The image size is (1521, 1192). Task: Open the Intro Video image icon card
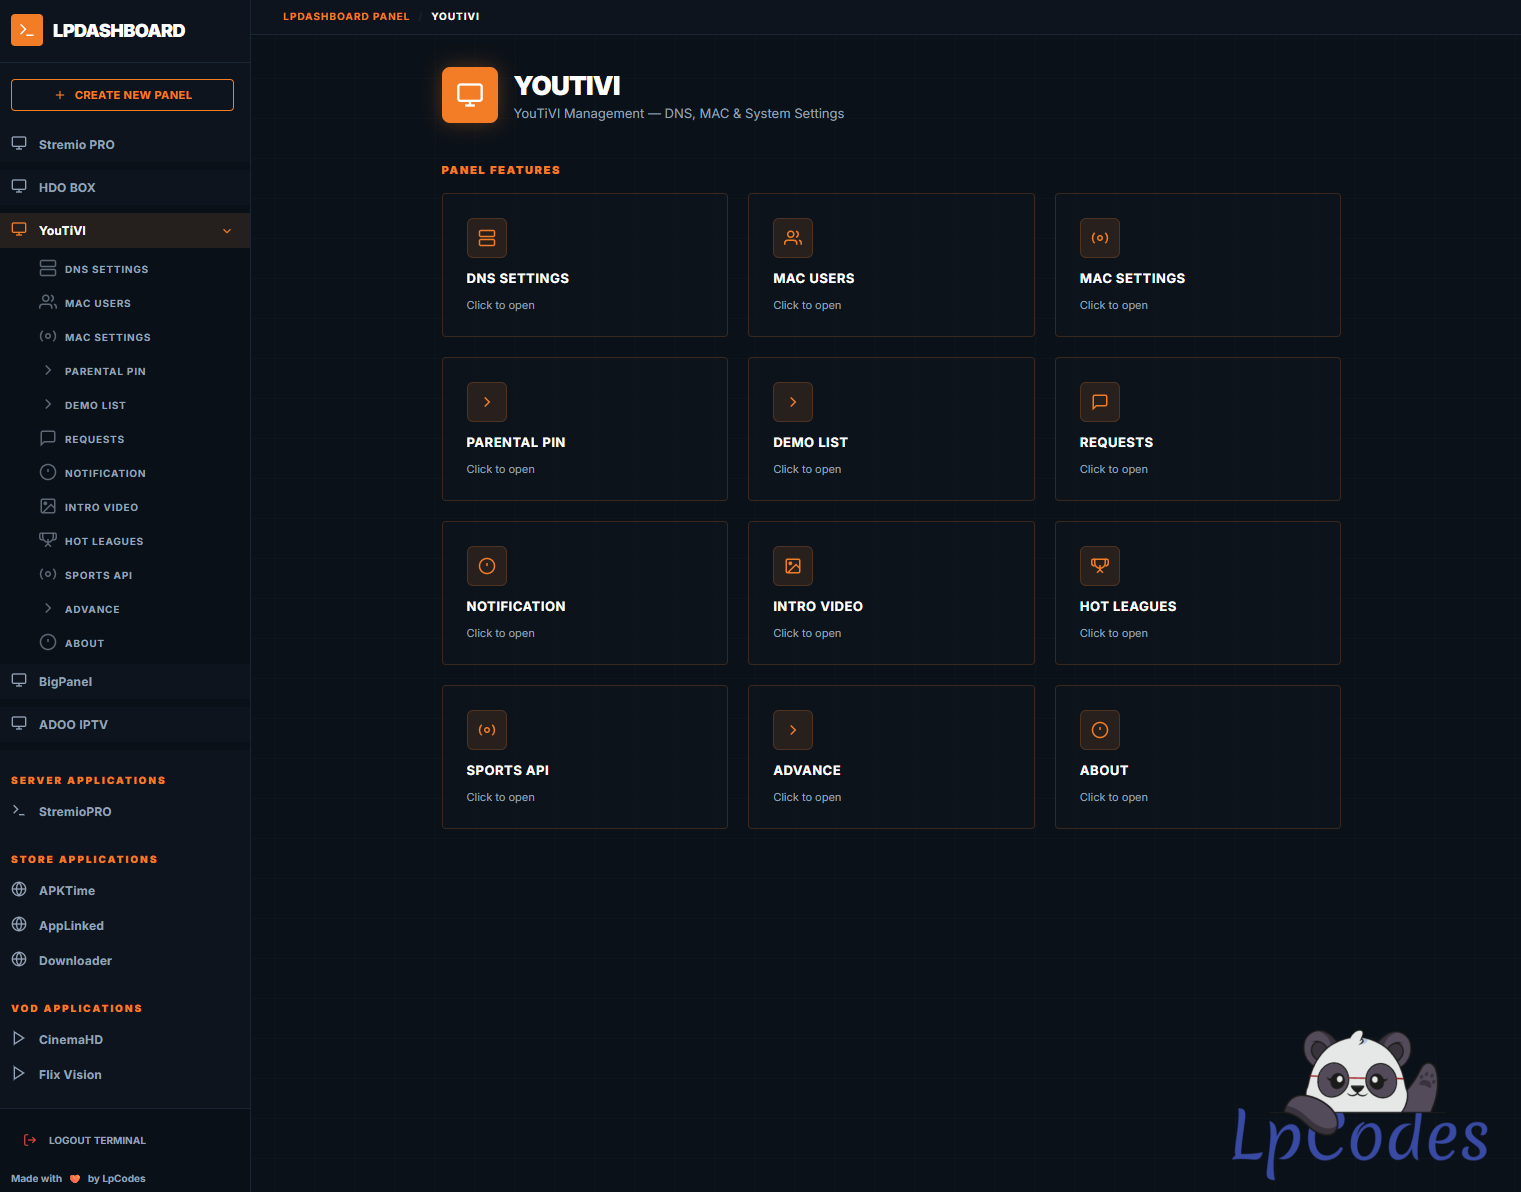[792, 566]
